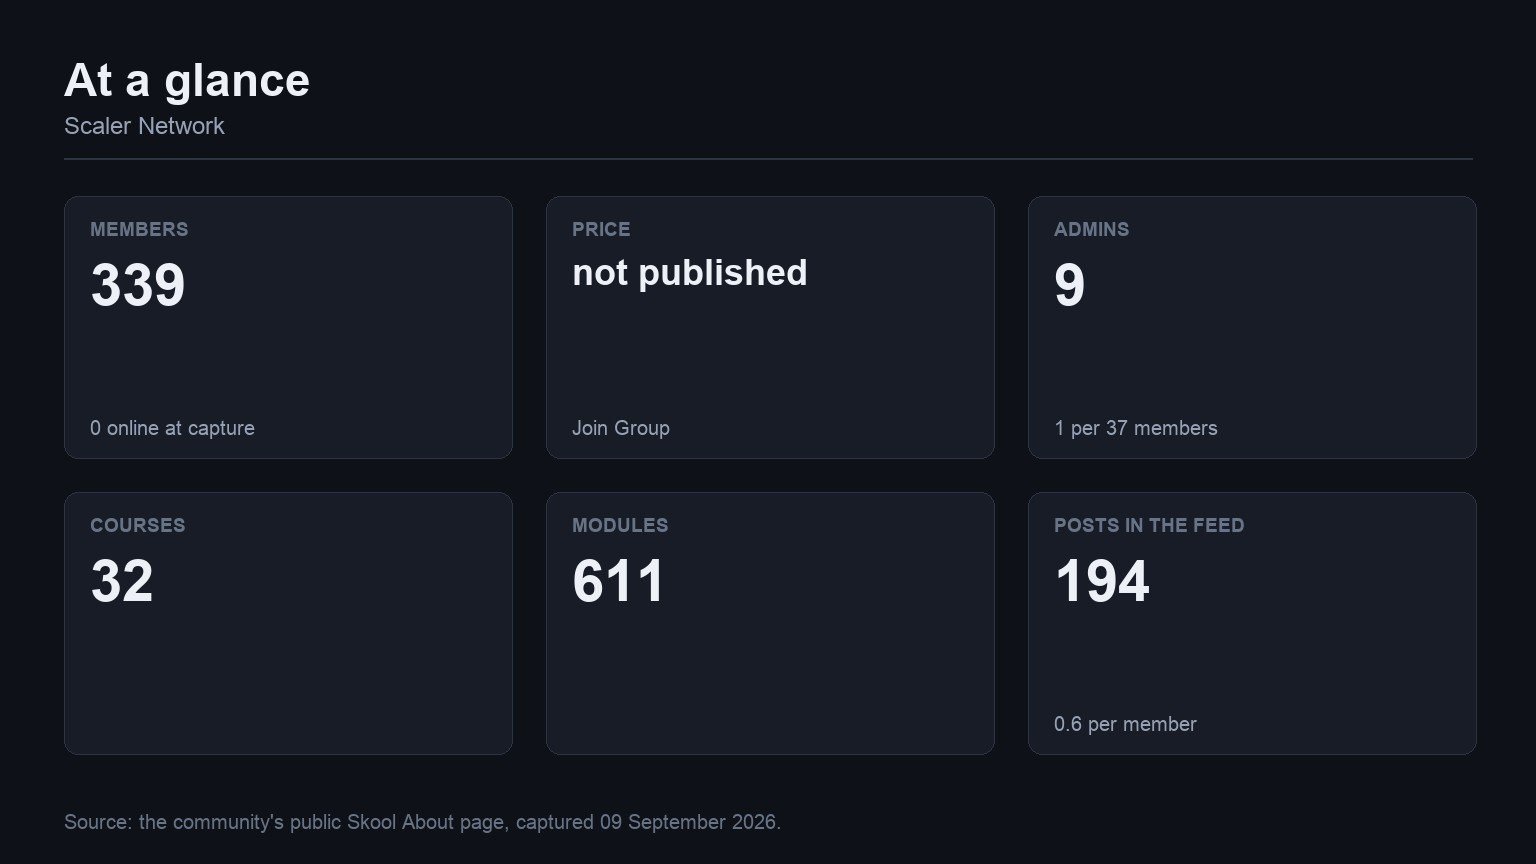Click the PRICE card label

click(601, 229)
